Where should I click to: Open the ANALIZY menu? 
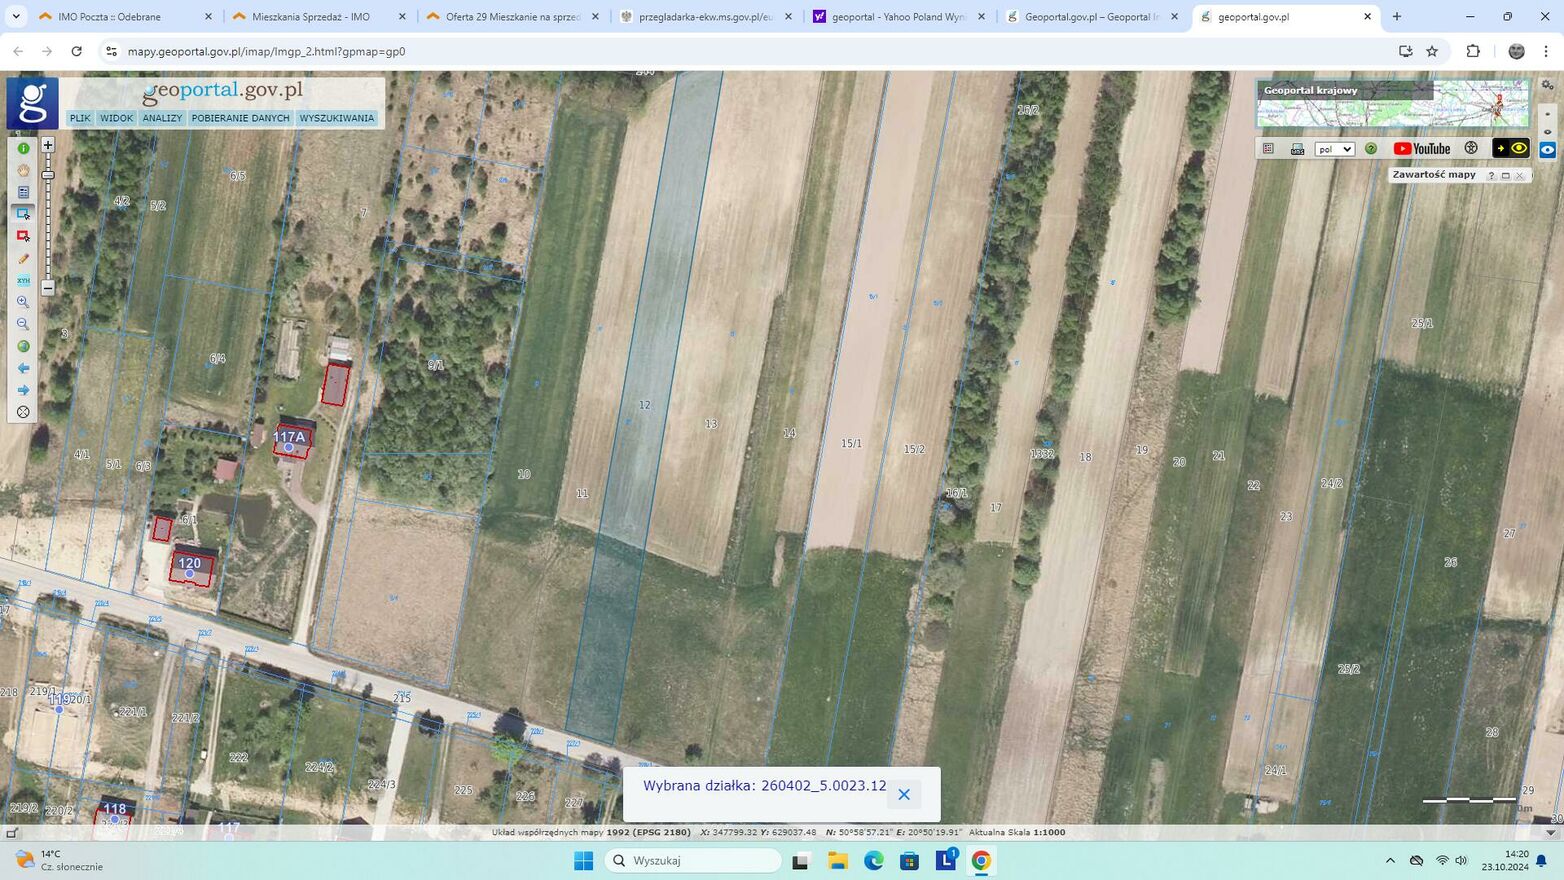(162, 118)
